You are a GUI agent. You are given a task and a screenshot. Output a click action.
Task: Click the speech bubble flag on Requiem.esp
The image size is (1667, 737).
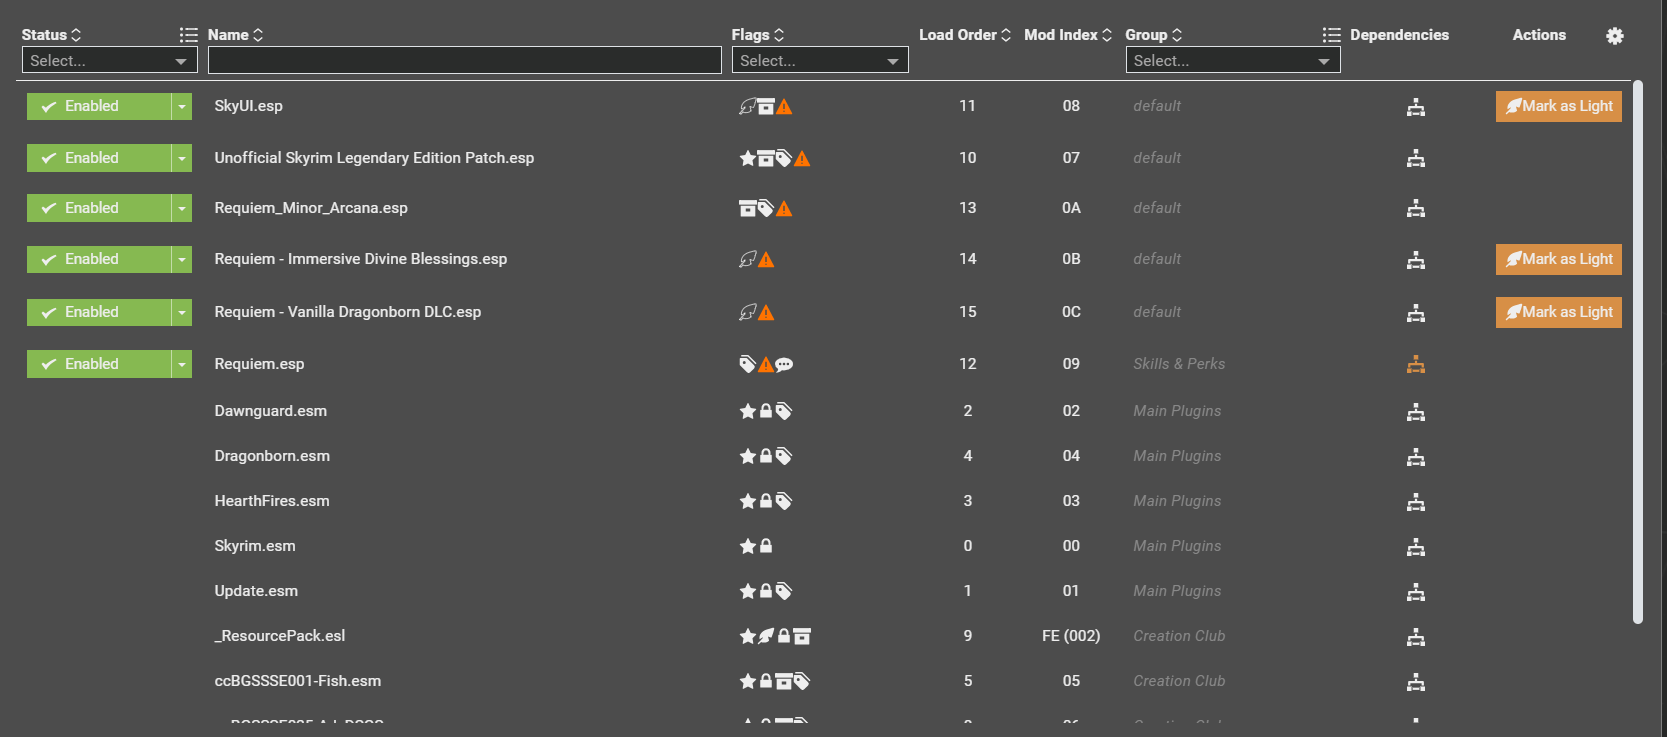[784, 365]
